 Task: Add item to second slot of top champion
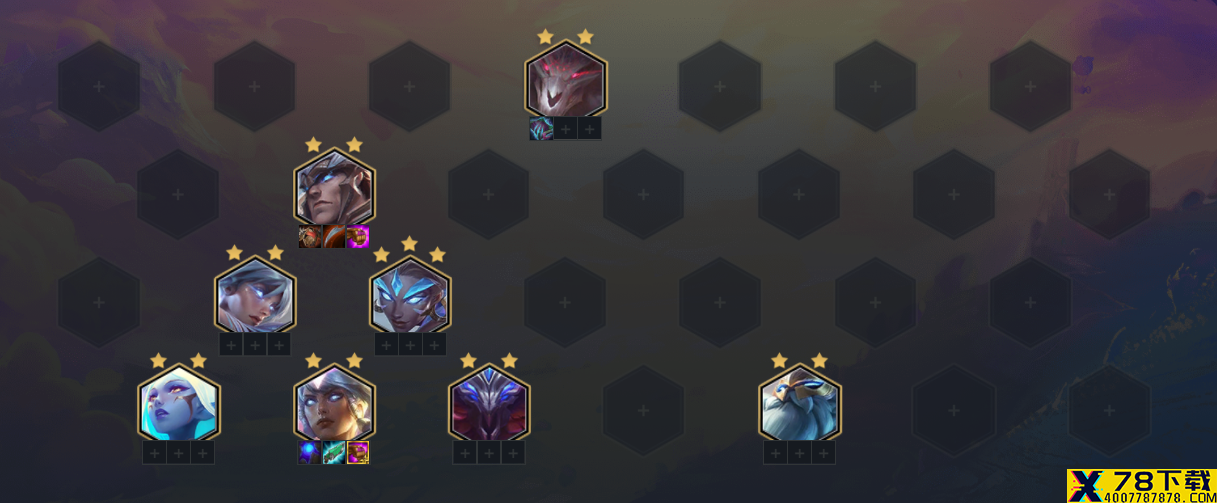565,129
